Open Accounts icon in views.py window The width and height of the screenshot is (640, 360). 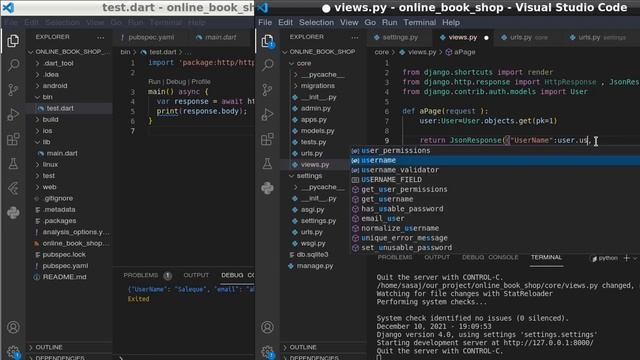click(267, 327)
